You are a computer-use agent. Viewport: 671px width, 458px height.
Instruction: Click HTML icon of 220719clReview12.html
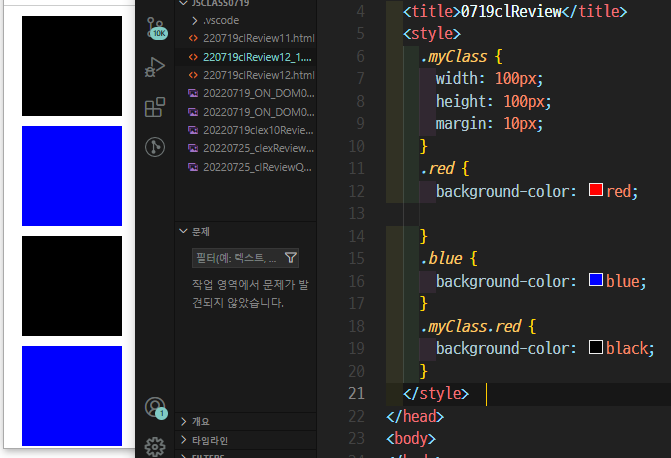click(x=193, y=75)
